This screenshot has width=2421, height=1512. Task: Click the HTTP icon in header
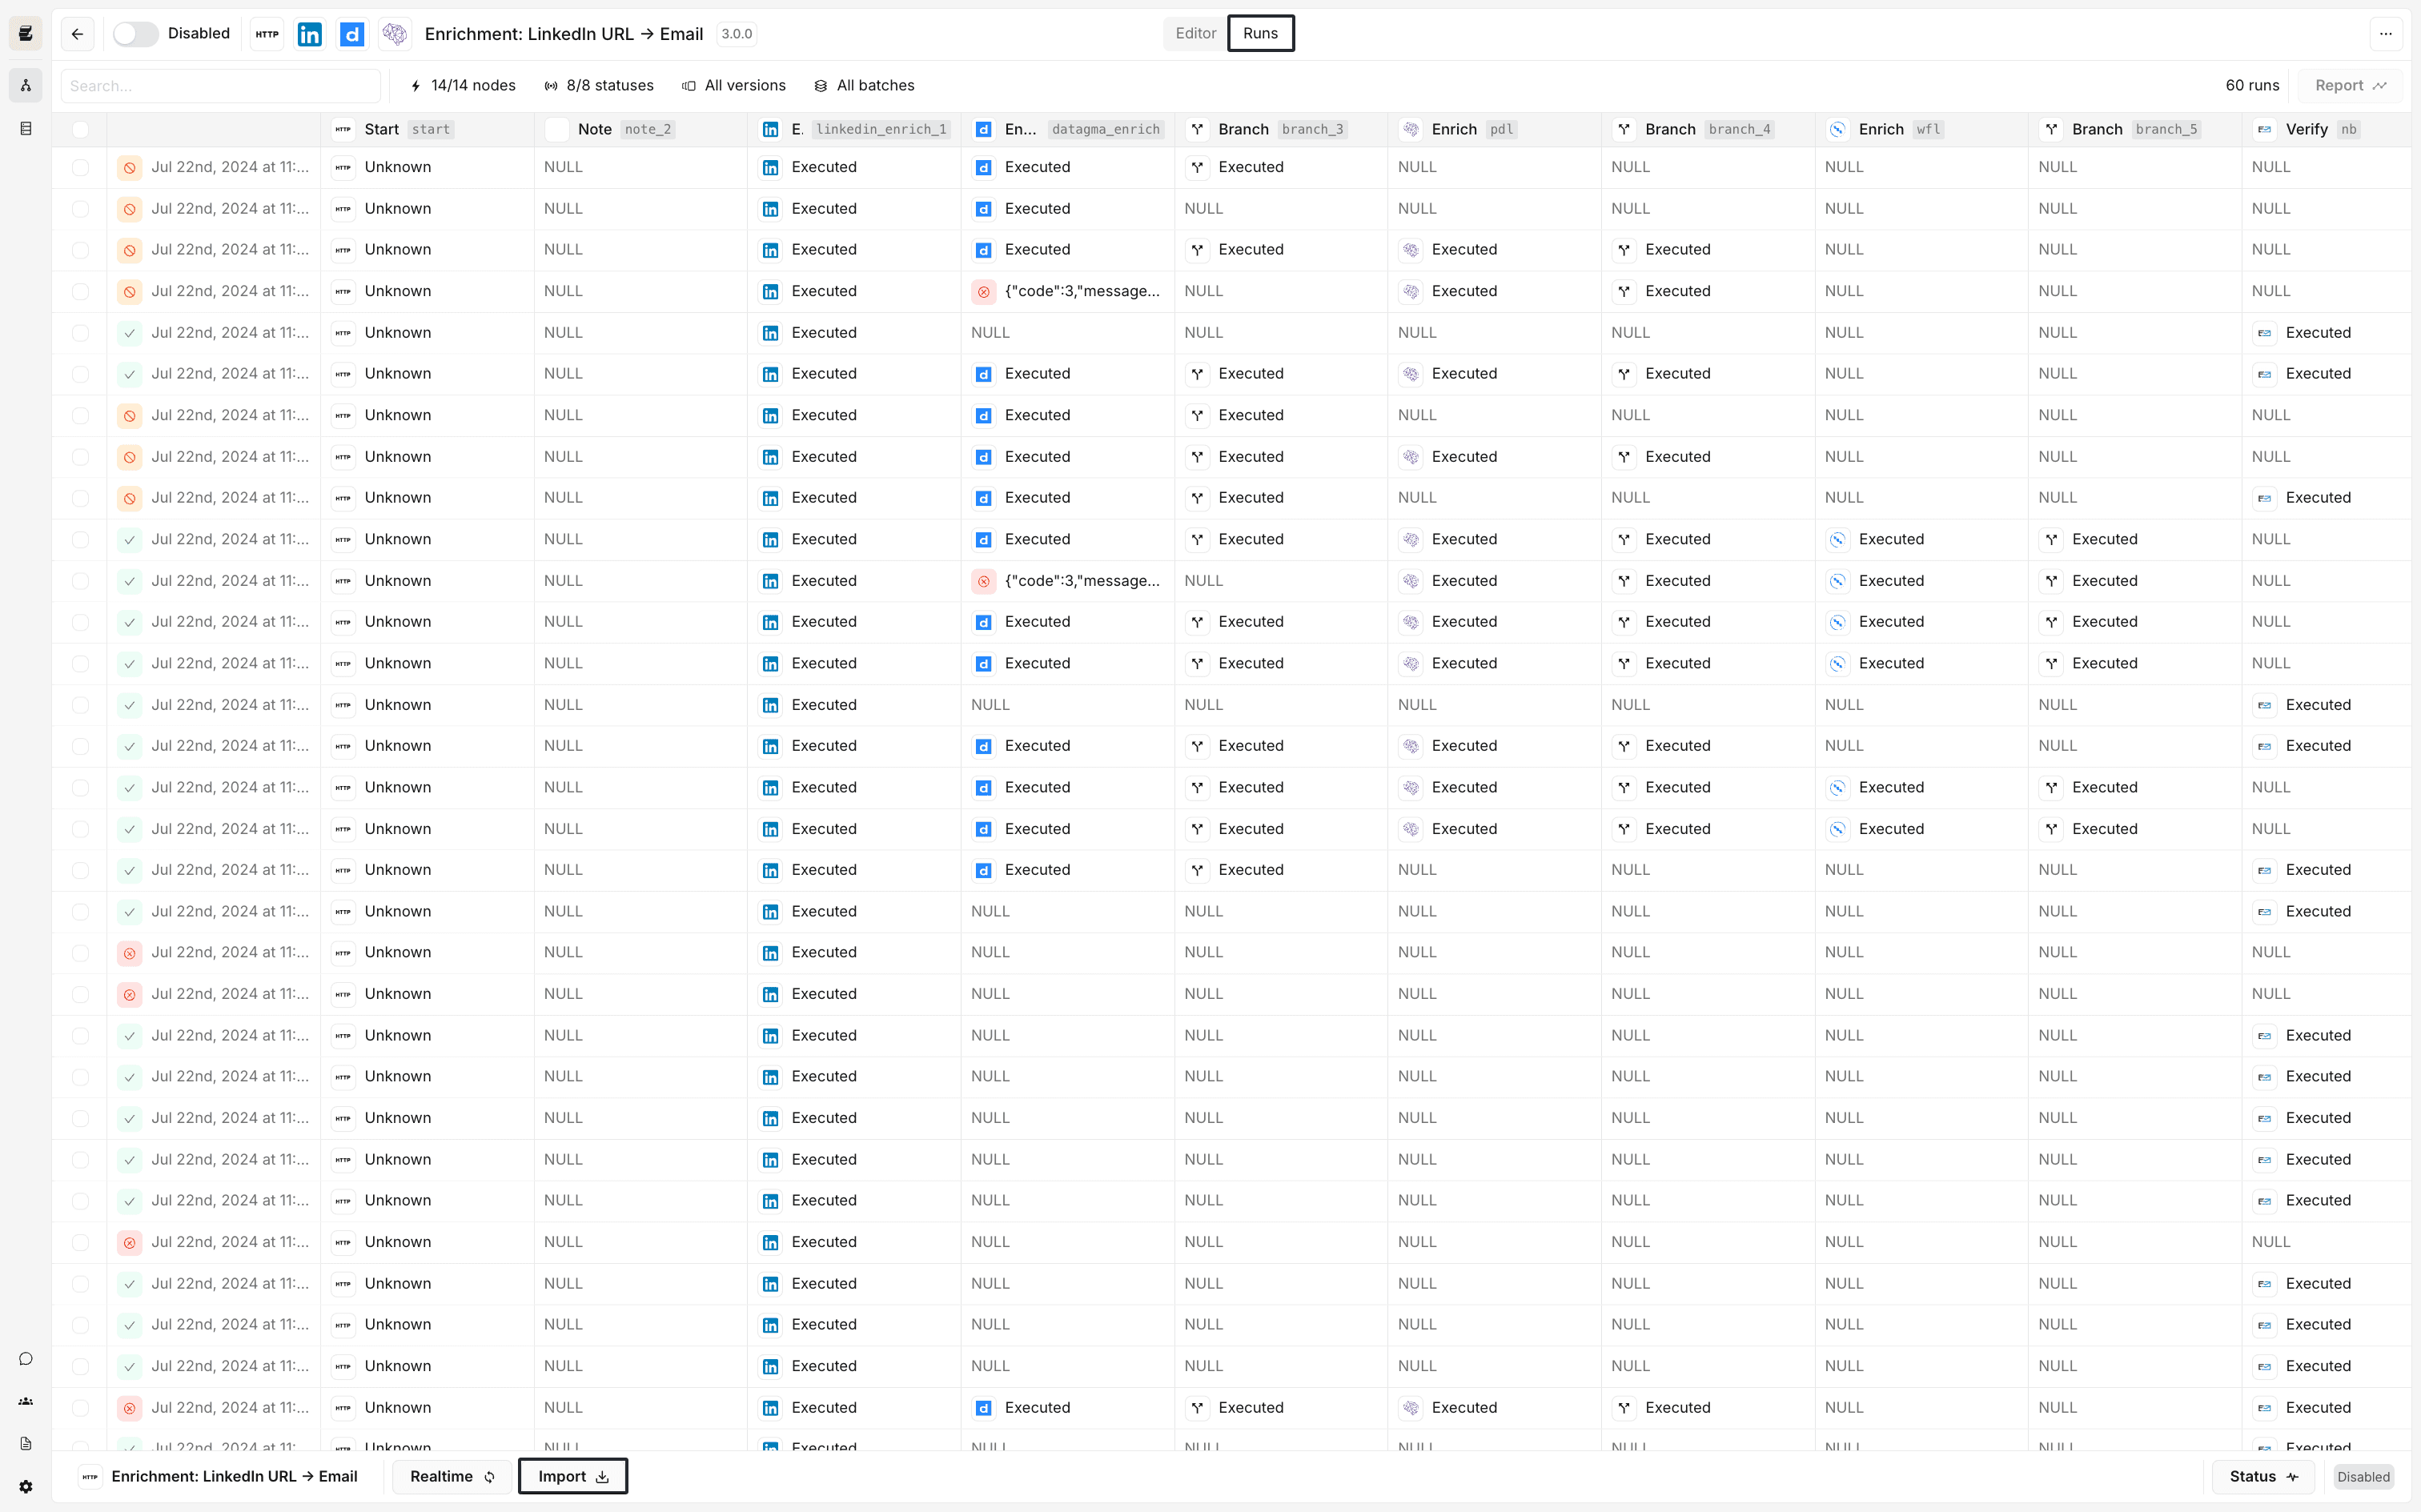tap(267, 34)
